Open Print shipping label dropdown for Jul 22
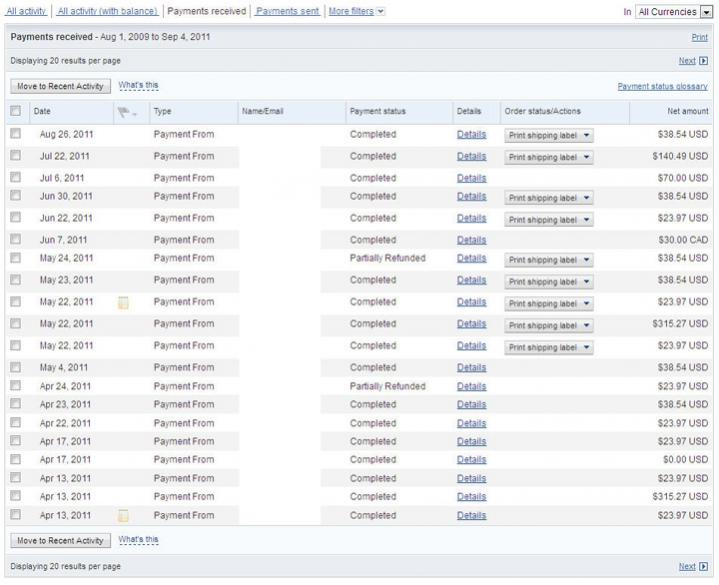719x585 pixels. tap(586, 158)
